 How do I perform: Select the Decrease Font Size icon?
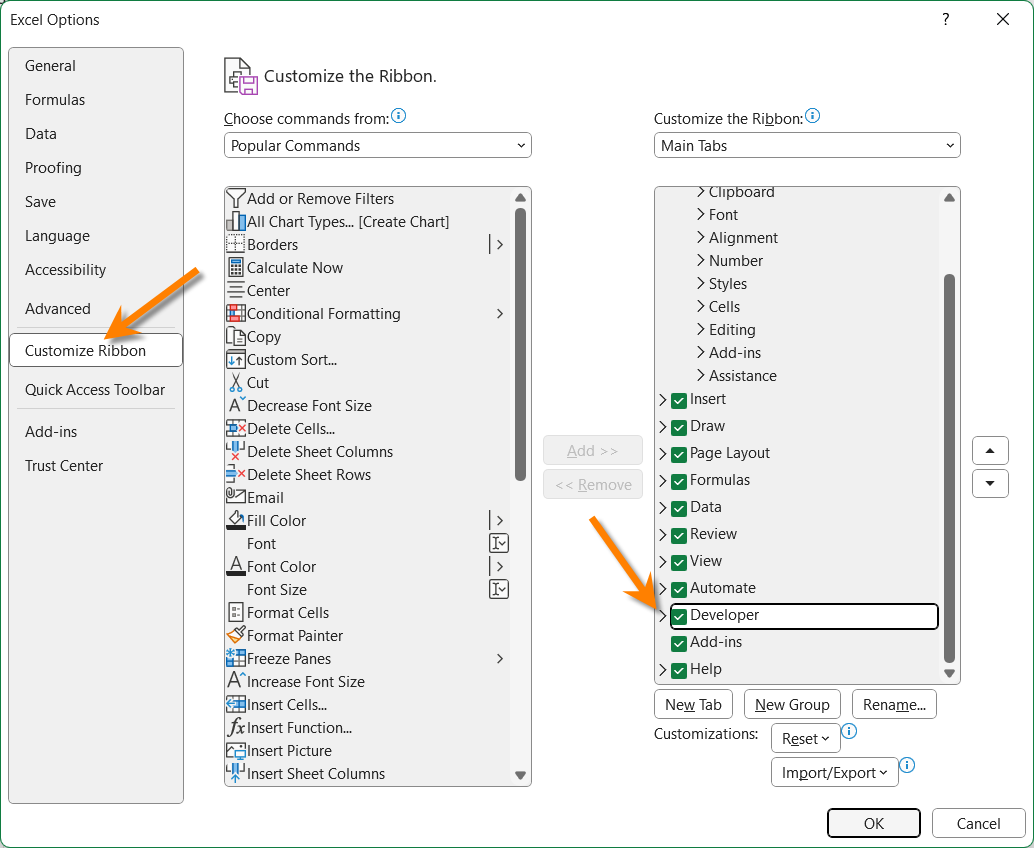click(x=235, y=406)
